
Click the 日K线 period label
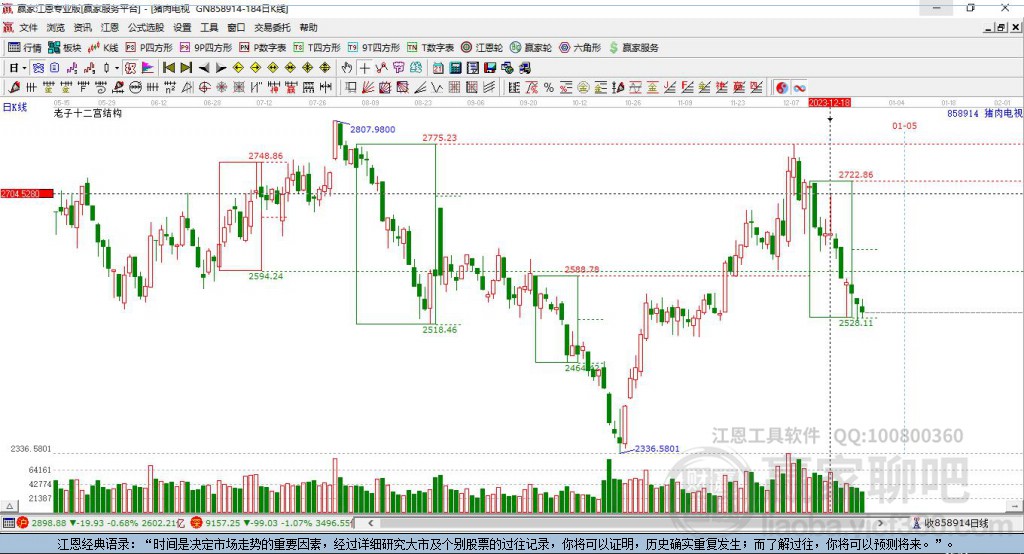(x=14, y=107)
